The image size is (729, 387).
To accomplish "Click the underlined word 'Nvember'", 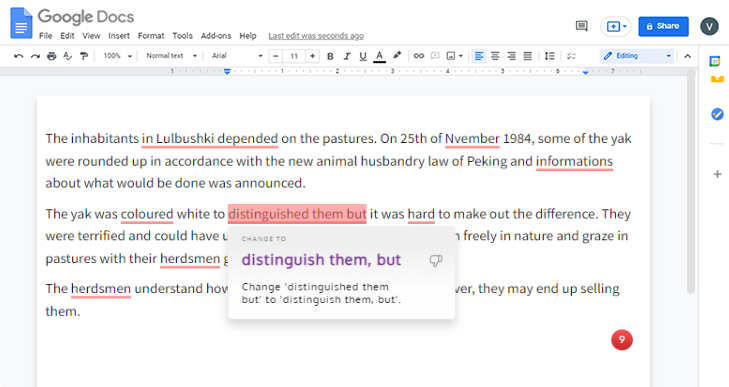I will 472,139.
